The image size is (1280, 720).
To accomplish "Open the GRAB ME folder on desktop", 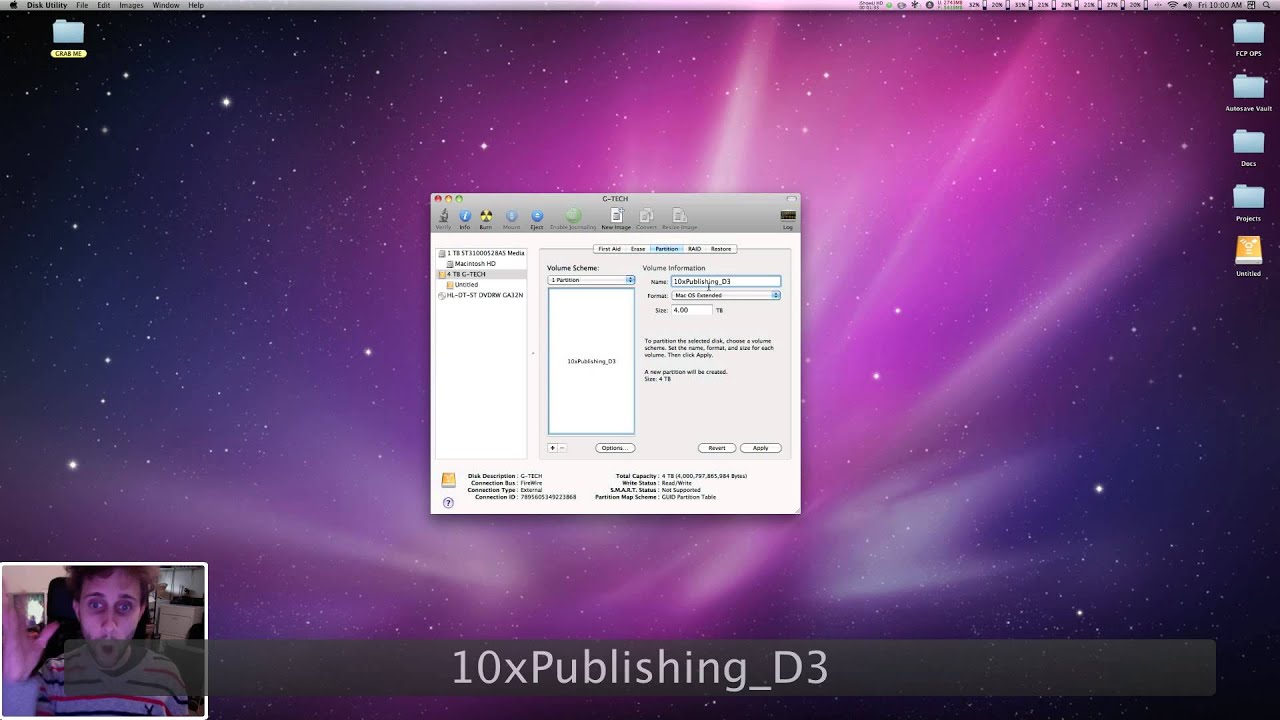I will [x=68, y=38].
